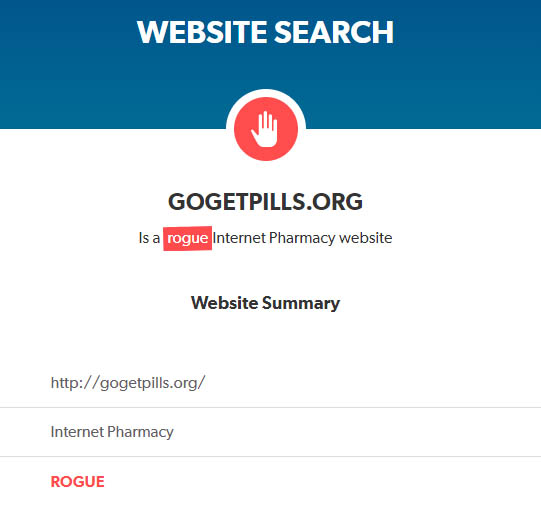The height and width of the screenshot is (508, 541).
Task: Click the divider line under the URL row
Action: [x=270, y=407]
